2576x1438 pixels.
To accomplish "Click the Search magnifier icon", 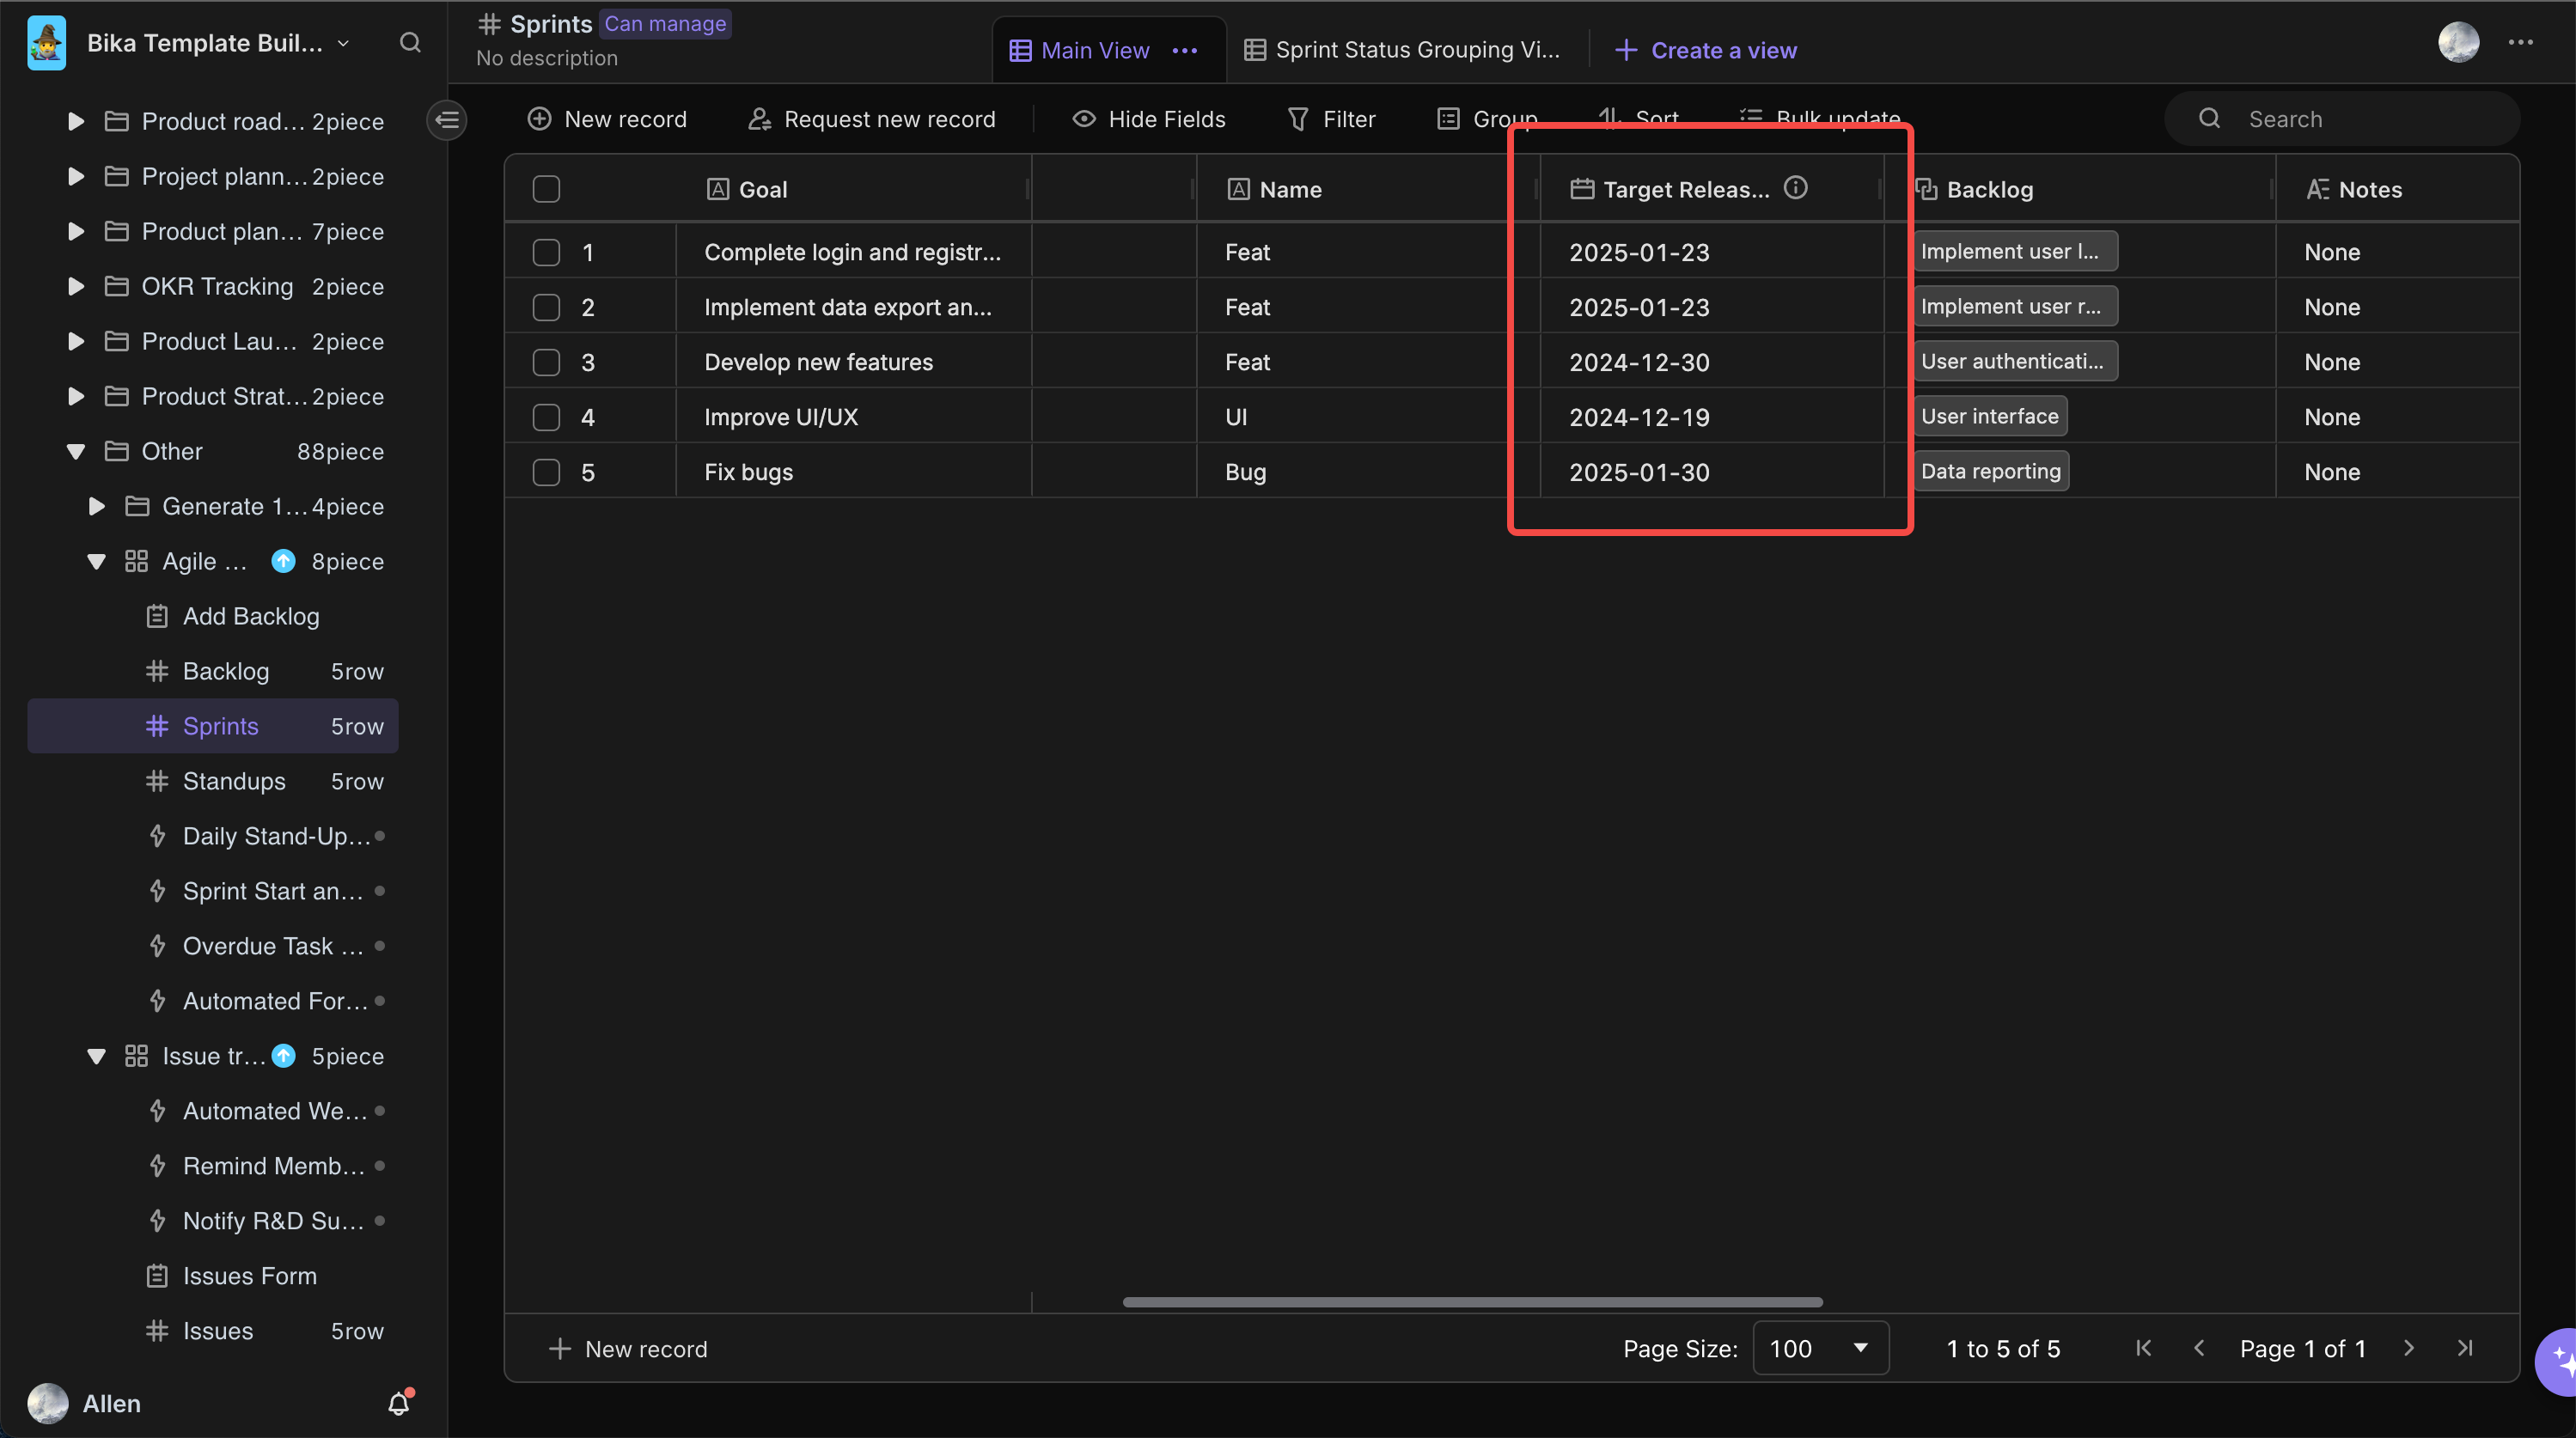I will [2210, 119].
